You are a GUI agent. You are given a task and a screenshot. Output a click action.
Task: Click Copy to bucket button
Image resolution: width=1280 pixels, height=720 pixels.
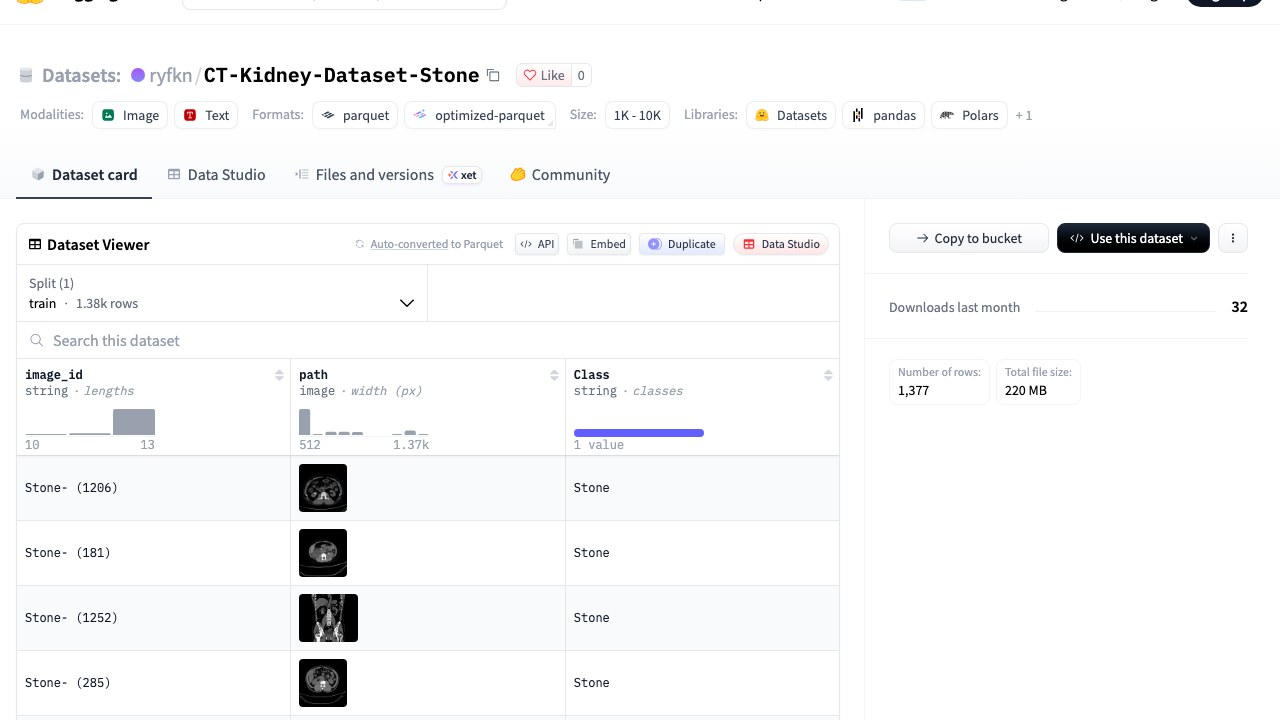[x=969, y=238]
